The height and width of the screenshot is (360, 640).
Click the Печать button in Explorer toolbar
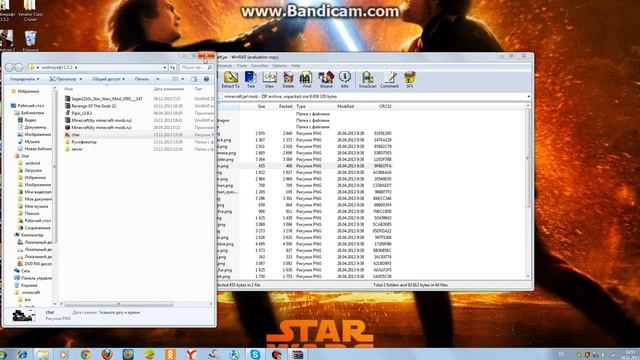(x=142, y=79)
